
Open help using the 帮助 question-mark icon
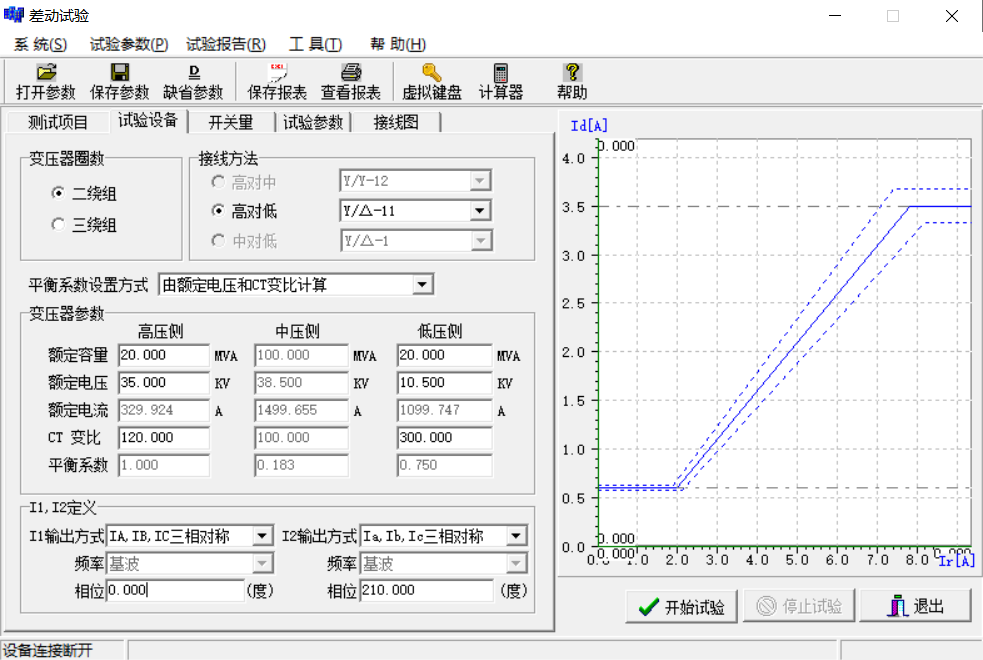(570, 79)
